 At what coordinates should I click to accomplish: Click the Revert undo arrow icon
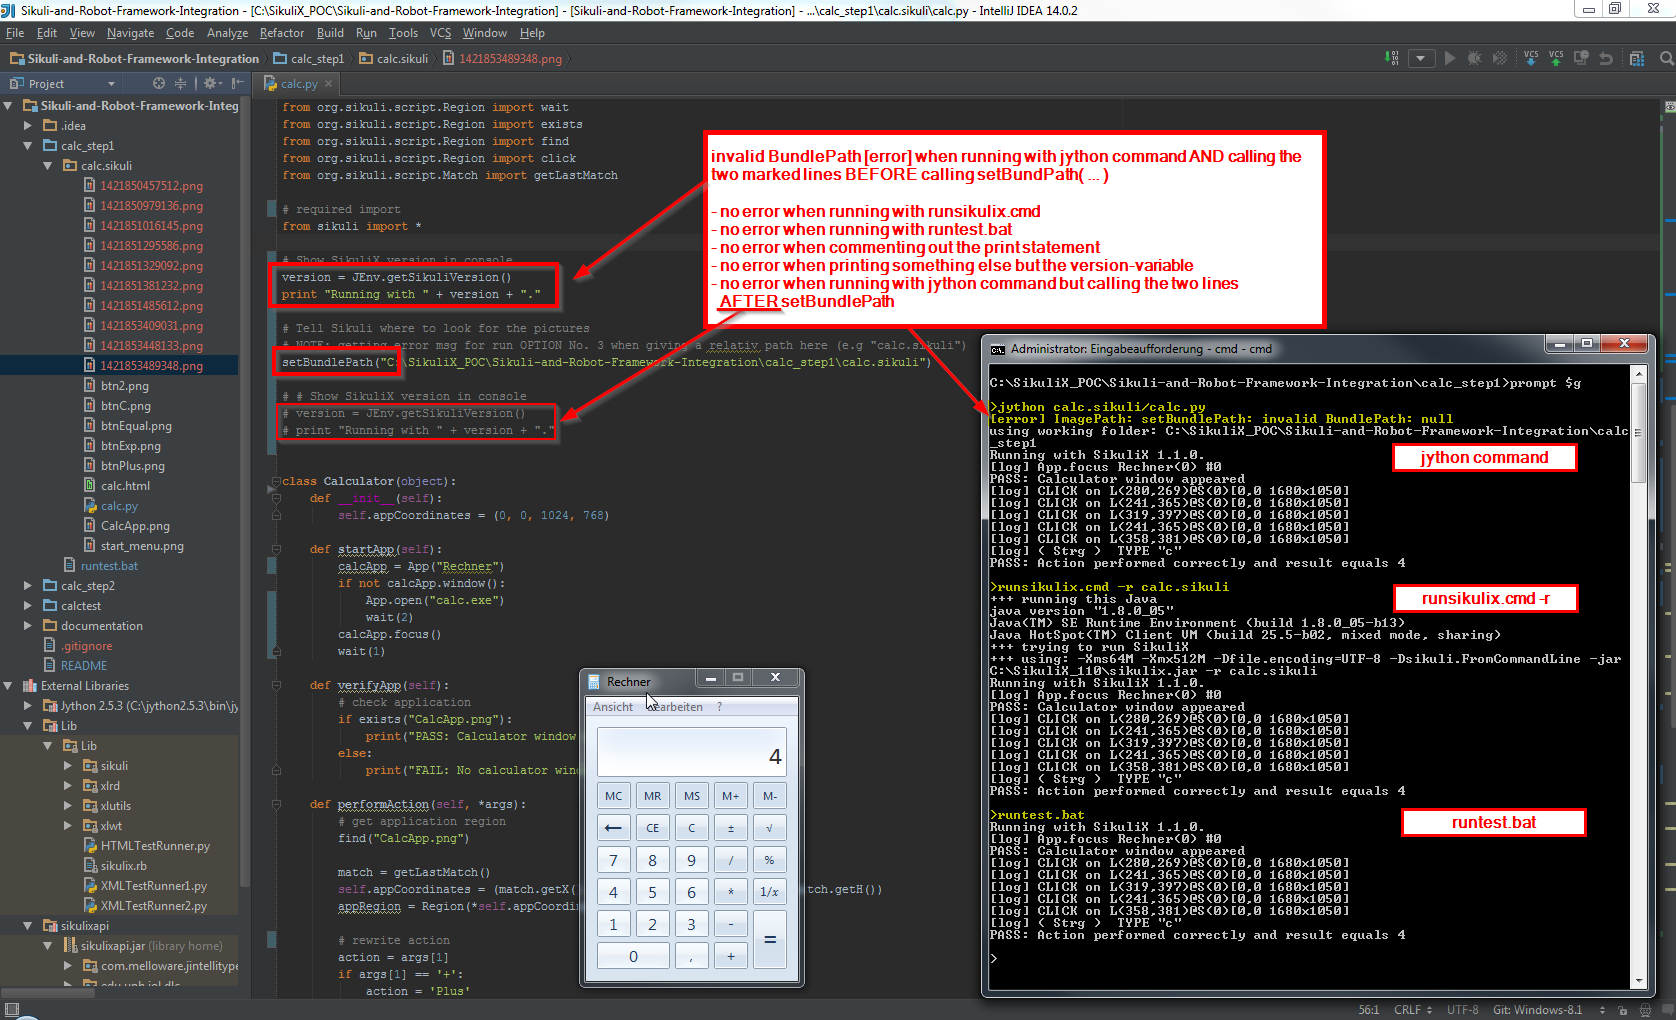click(1606, 58)
